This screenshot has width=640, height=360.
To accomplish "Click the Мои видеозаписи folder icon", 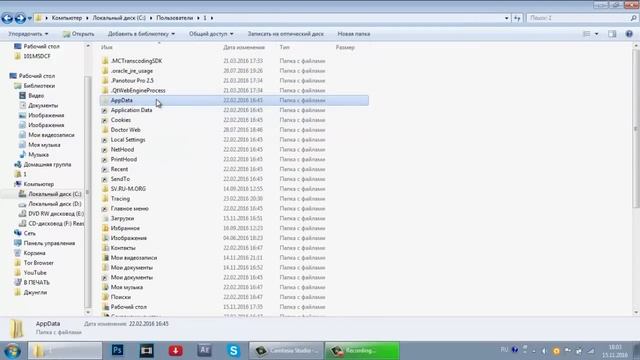I will (105, 258).
